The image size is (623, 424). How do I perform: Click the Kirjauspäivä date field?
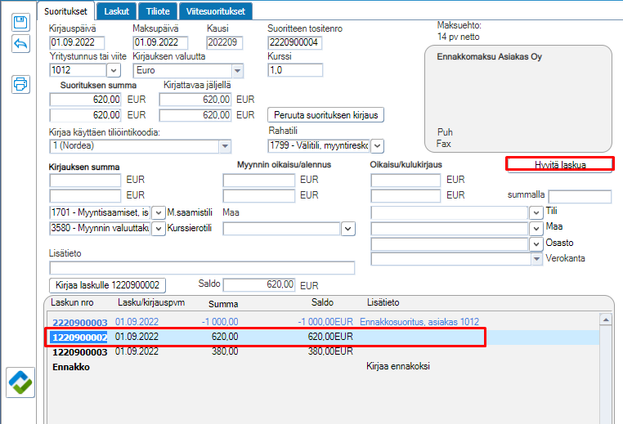pos(77,43)
